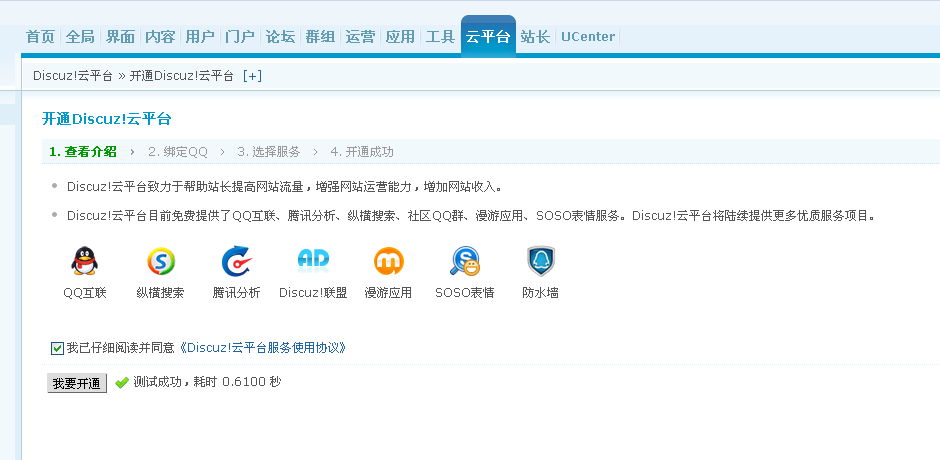
Task: Click breadcrumb 开通Discuz!云平台
Action: [182, 76]
